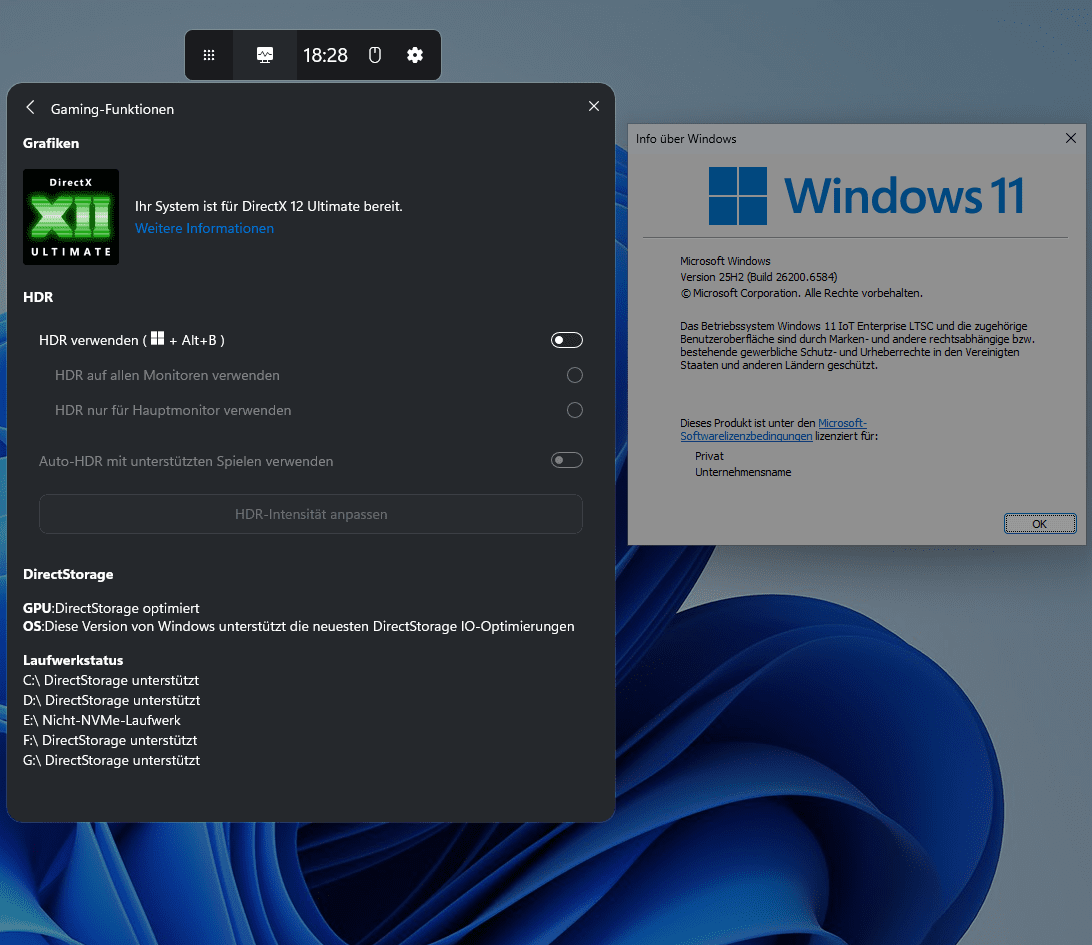Click the mouse click-through icon in Game Bar
Viewport: 1092px width, 945px height.
click(375, 55)
